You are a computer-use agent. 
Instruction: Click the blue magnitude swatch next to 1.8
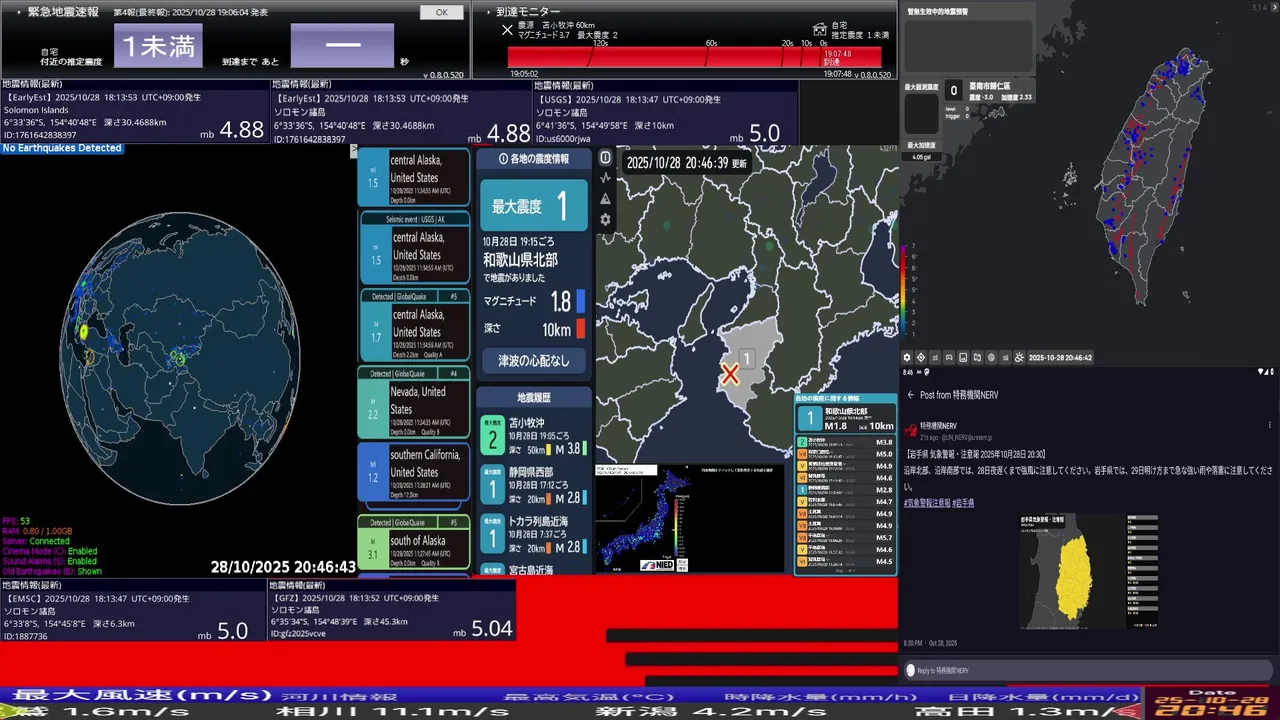pyautogui.click(x=580, y=300)
